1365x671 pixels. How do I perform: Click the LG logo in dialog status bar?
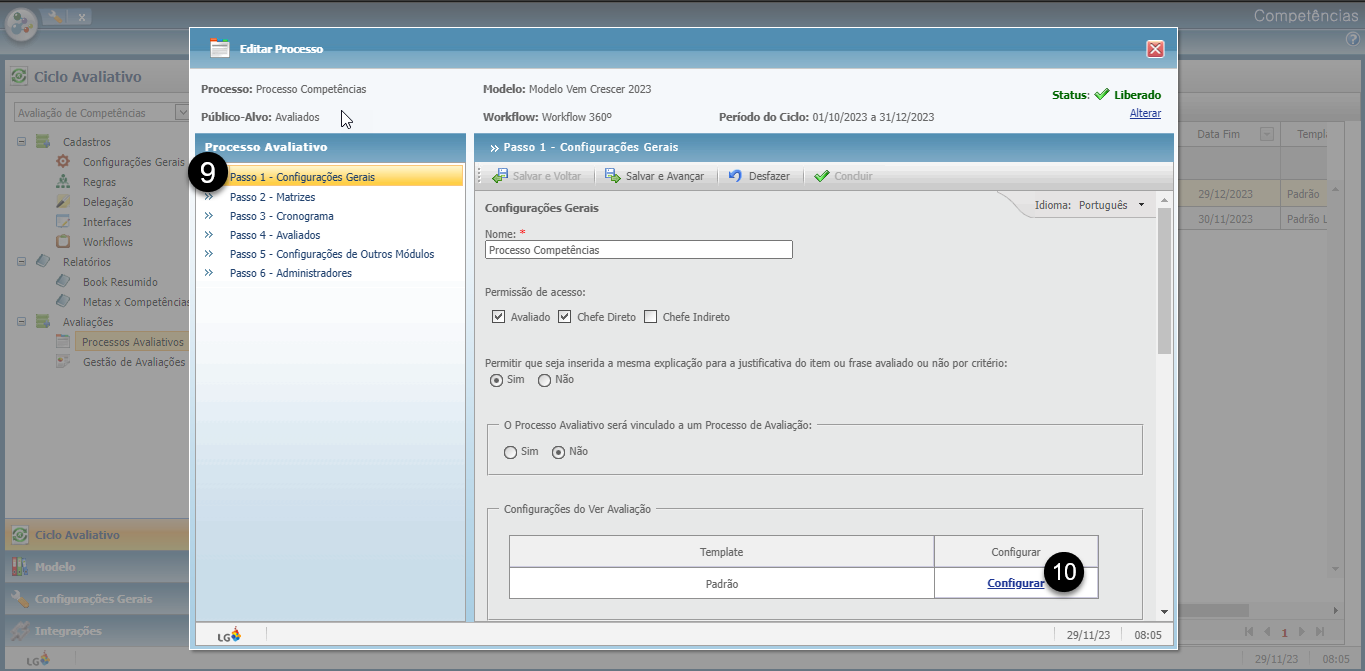[x=230, y=634]
